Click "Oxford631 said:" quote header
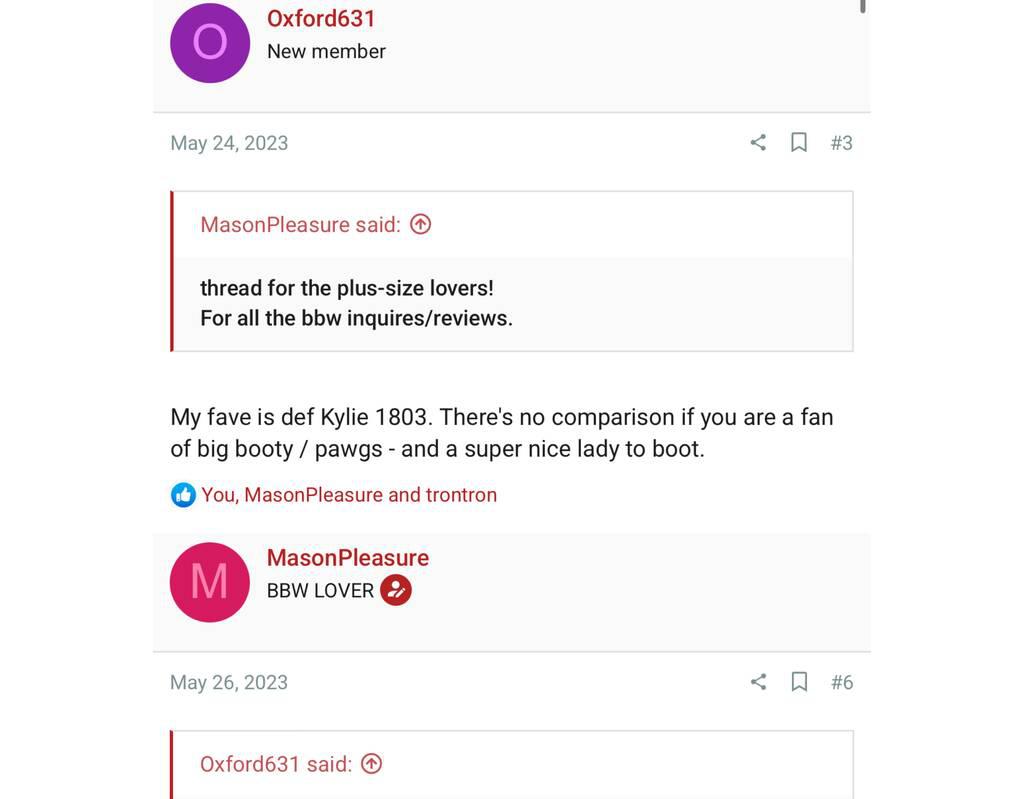The image size is (1024, 799). (276, 764)
